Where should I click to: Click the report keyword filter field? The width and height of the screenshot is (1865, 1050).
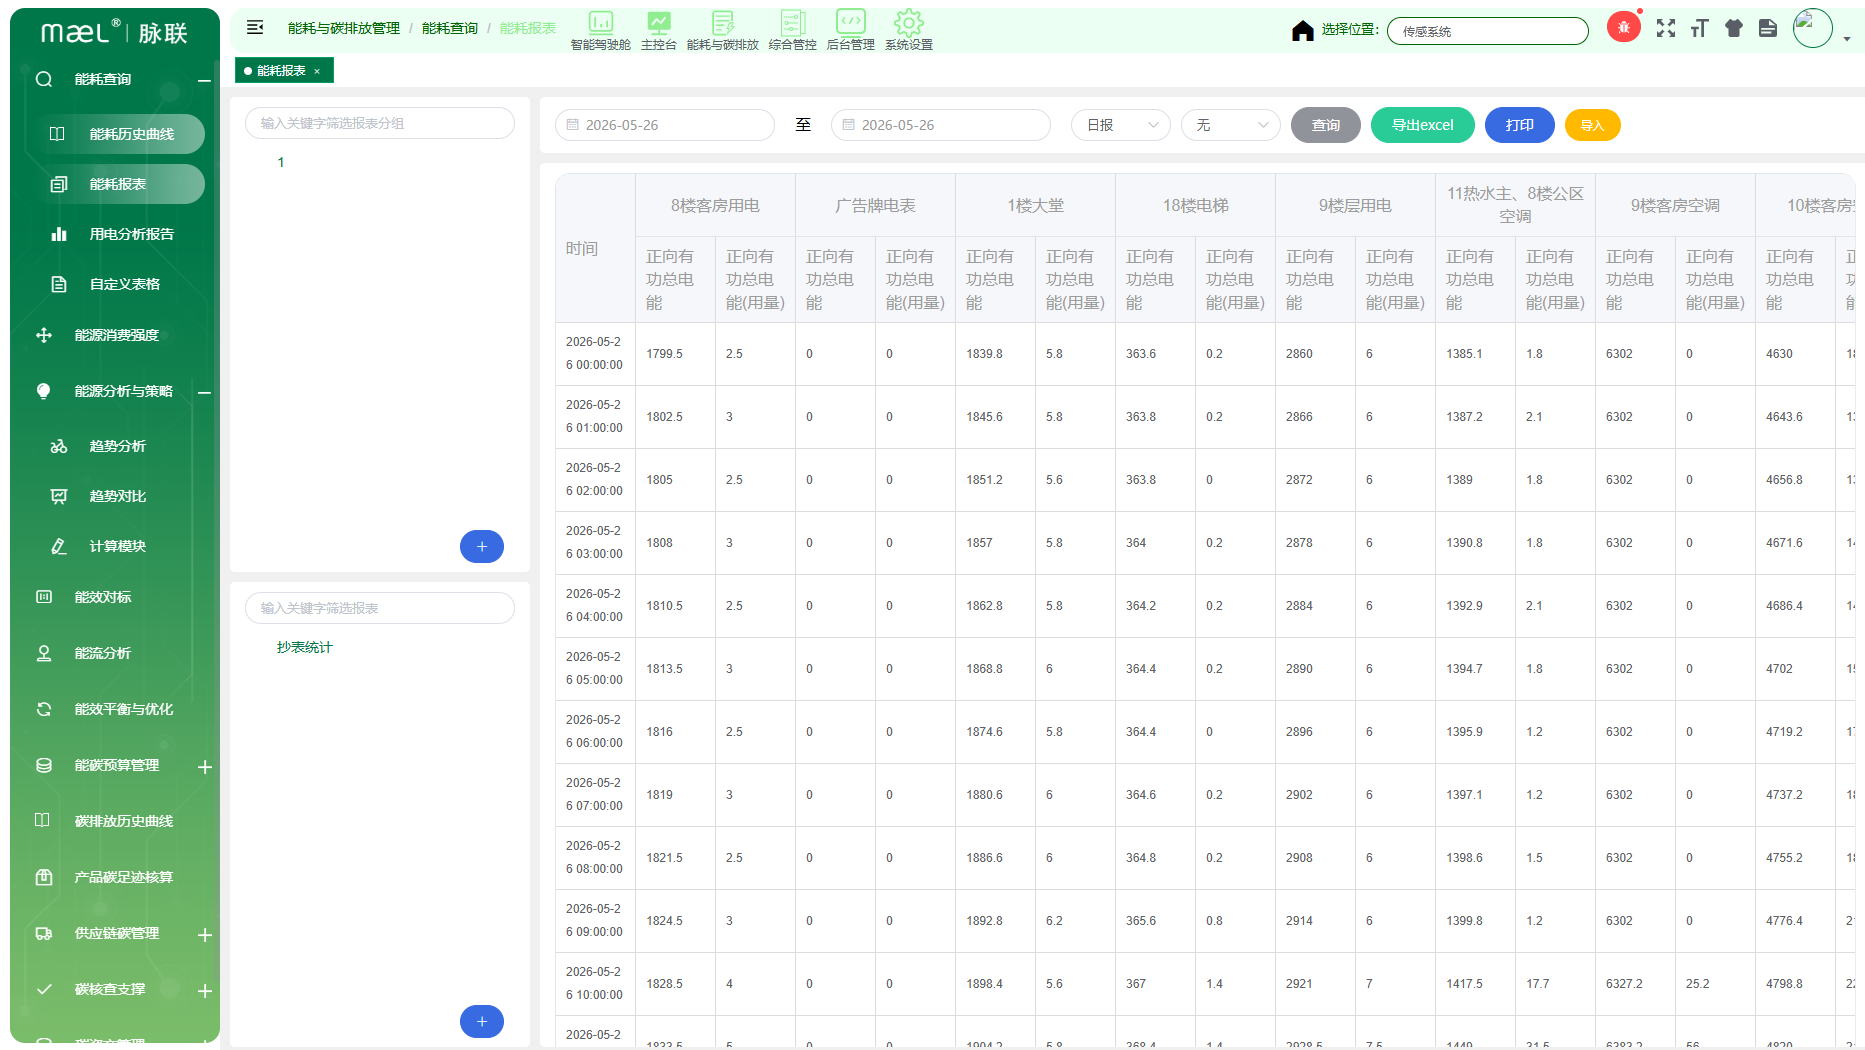tap(380, 608)
